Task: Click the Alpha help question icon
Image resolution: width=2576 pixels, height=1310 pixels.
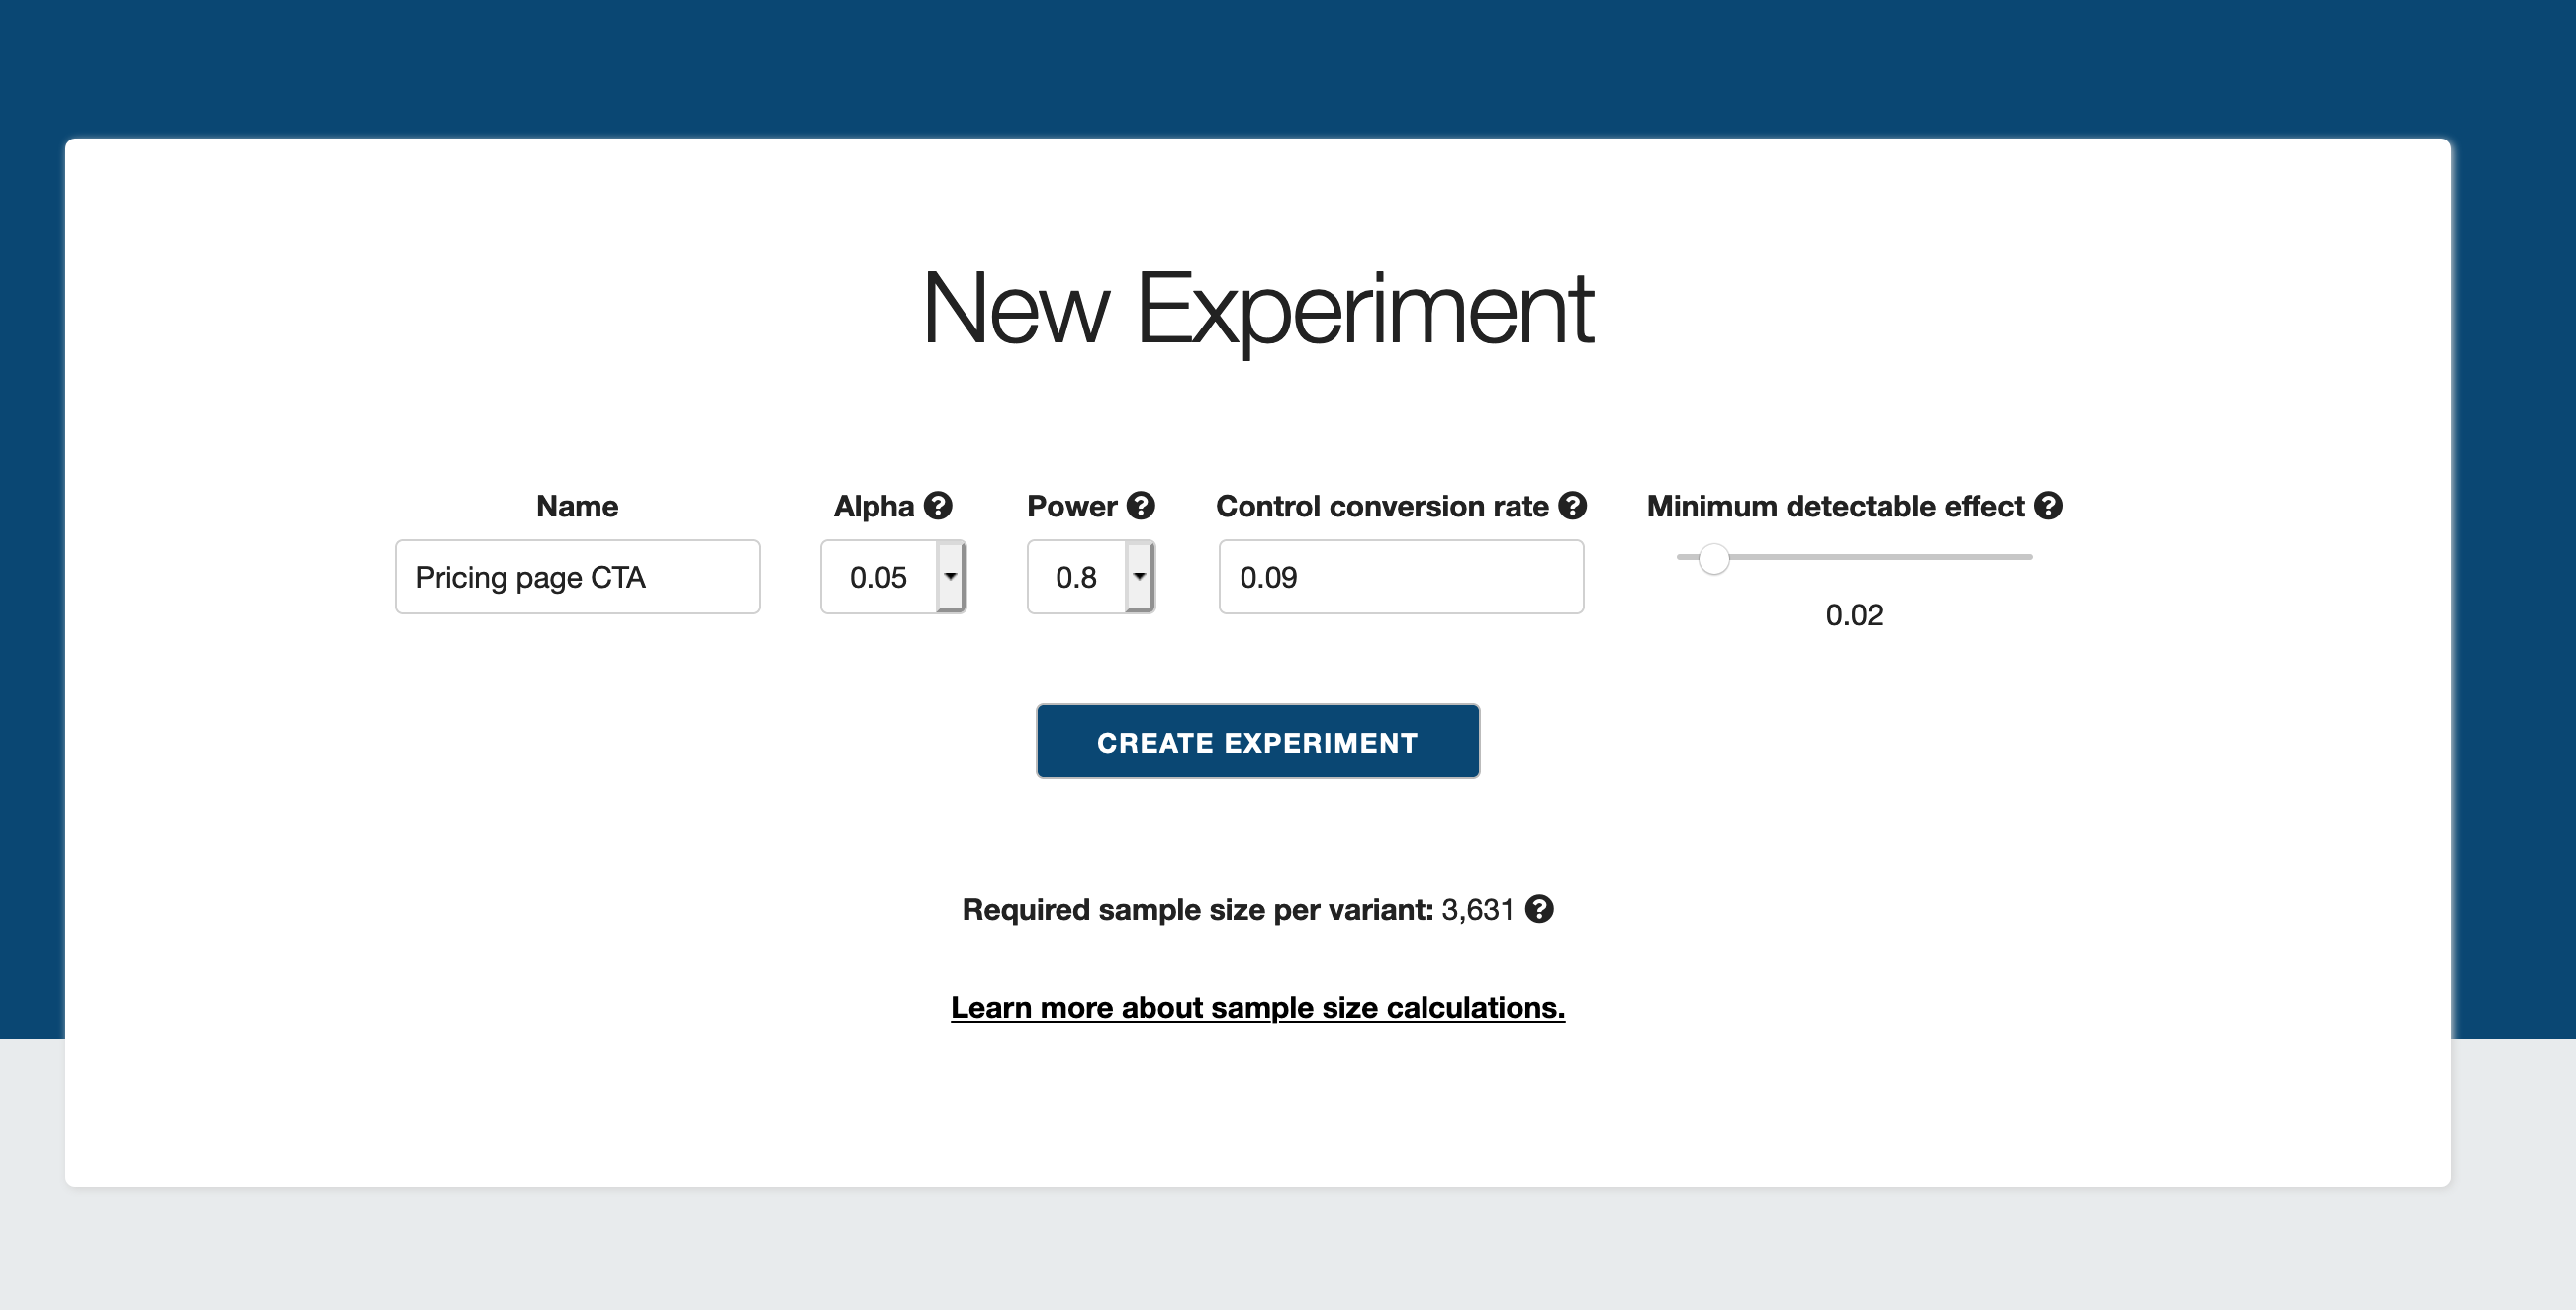Action: pyautogui.click(x=937, y=506)
